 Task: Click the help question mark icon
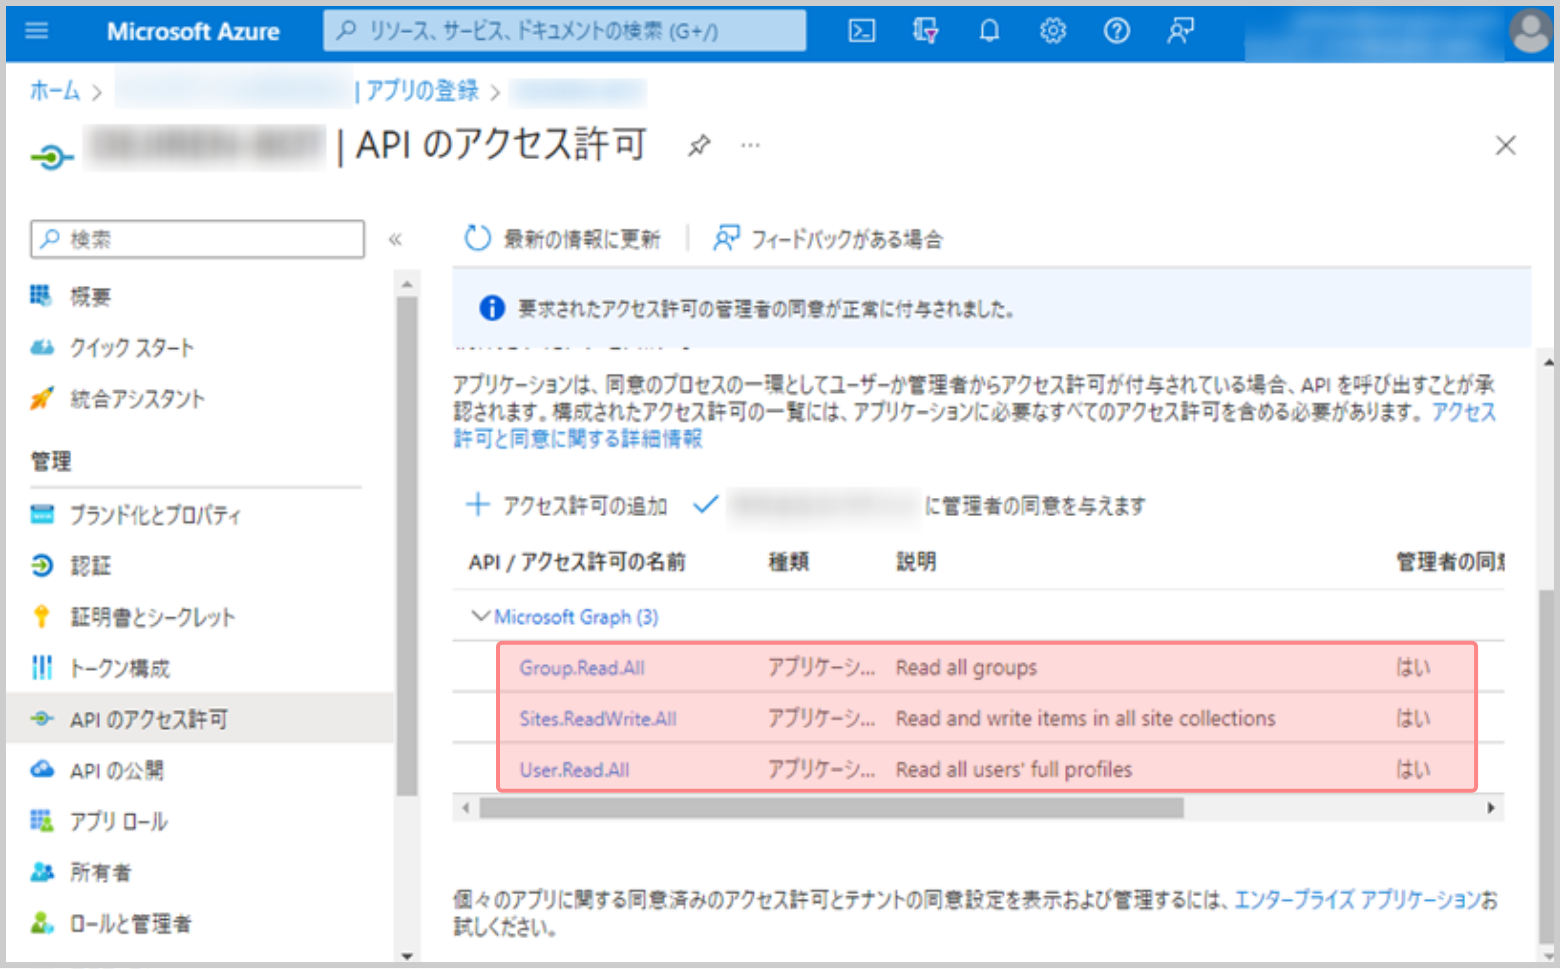(x=1116, y=31)
